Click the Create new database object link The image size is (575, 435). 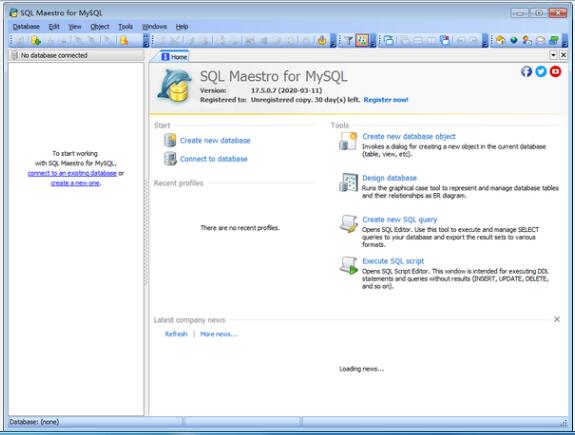point(409,136)
